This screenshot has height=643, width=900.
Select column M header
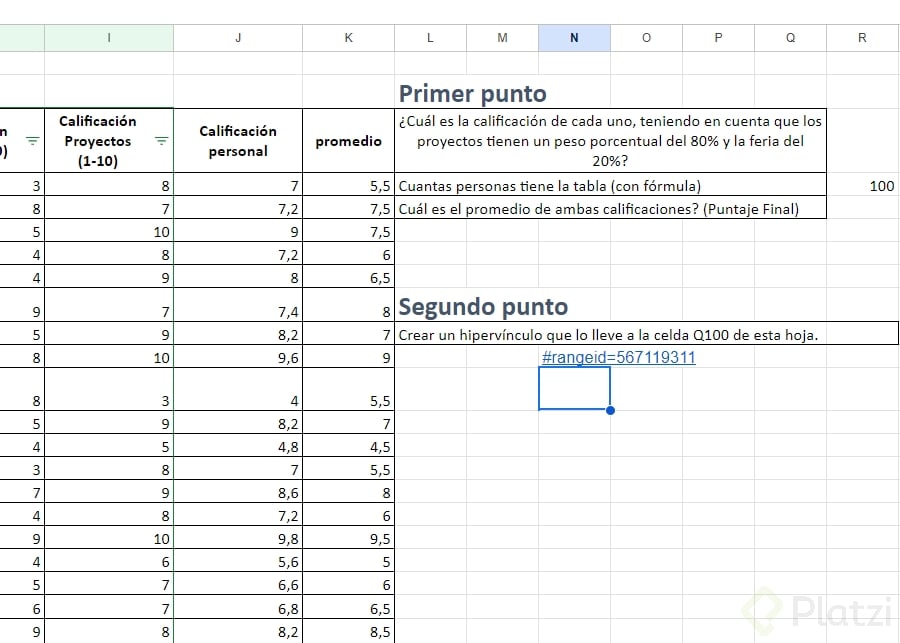click(x=502, y=38)
